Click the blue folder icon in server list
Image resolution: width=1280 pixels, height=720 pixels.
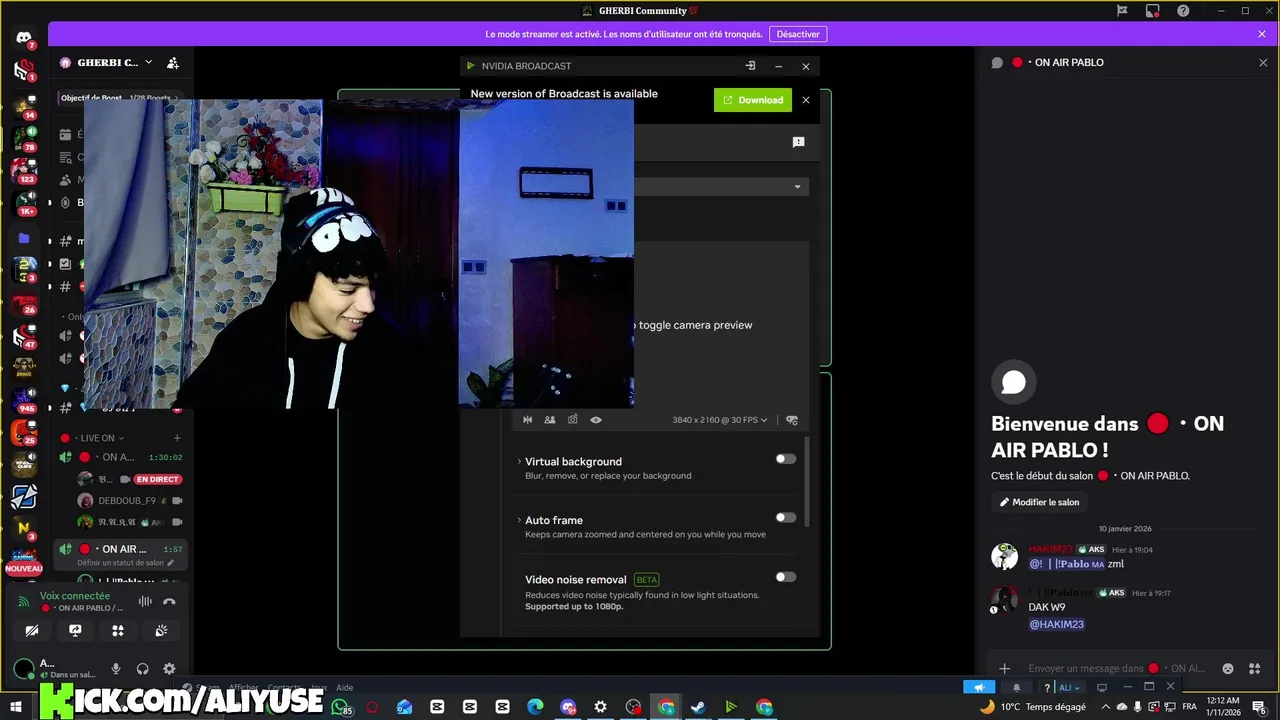24,238
